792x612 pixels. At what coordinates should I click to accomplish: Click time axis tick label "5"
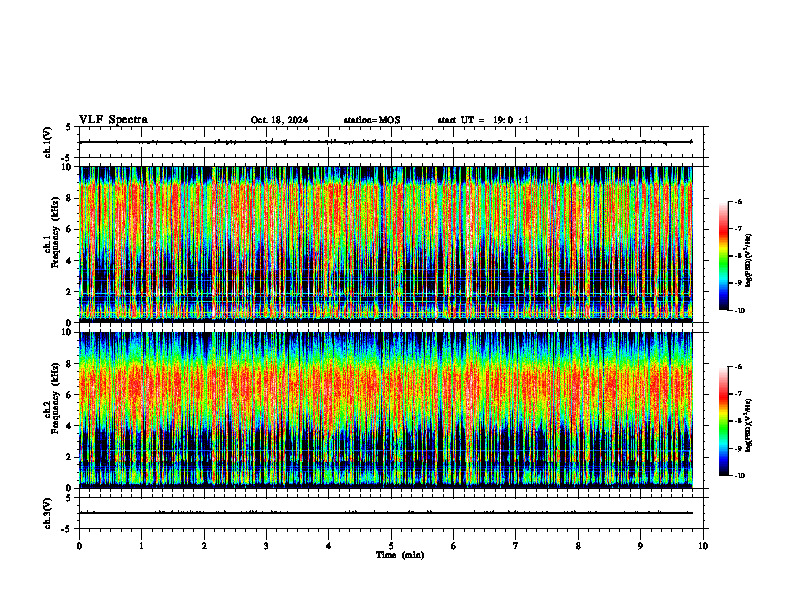pyautogui.click(x=391, y=546)
